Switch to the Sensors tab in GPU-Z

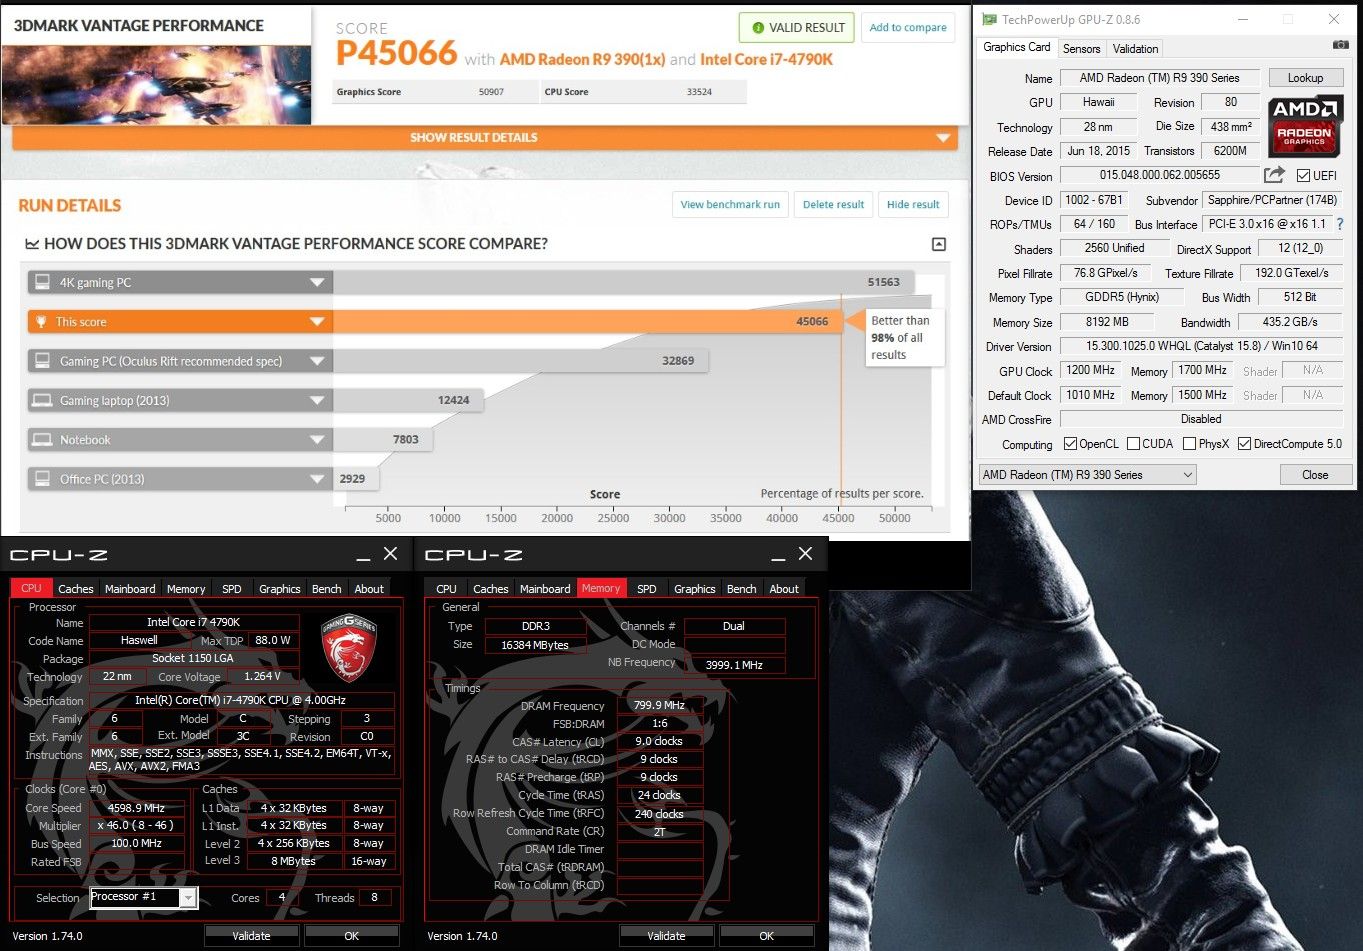tap(1081, 48)
